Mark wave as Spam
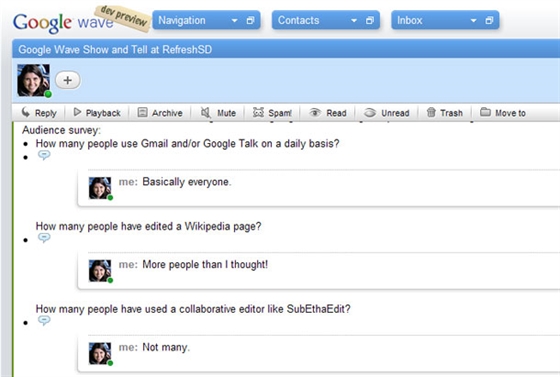The width and height of the screenshot is (560, 377). (x=272, y=113)
